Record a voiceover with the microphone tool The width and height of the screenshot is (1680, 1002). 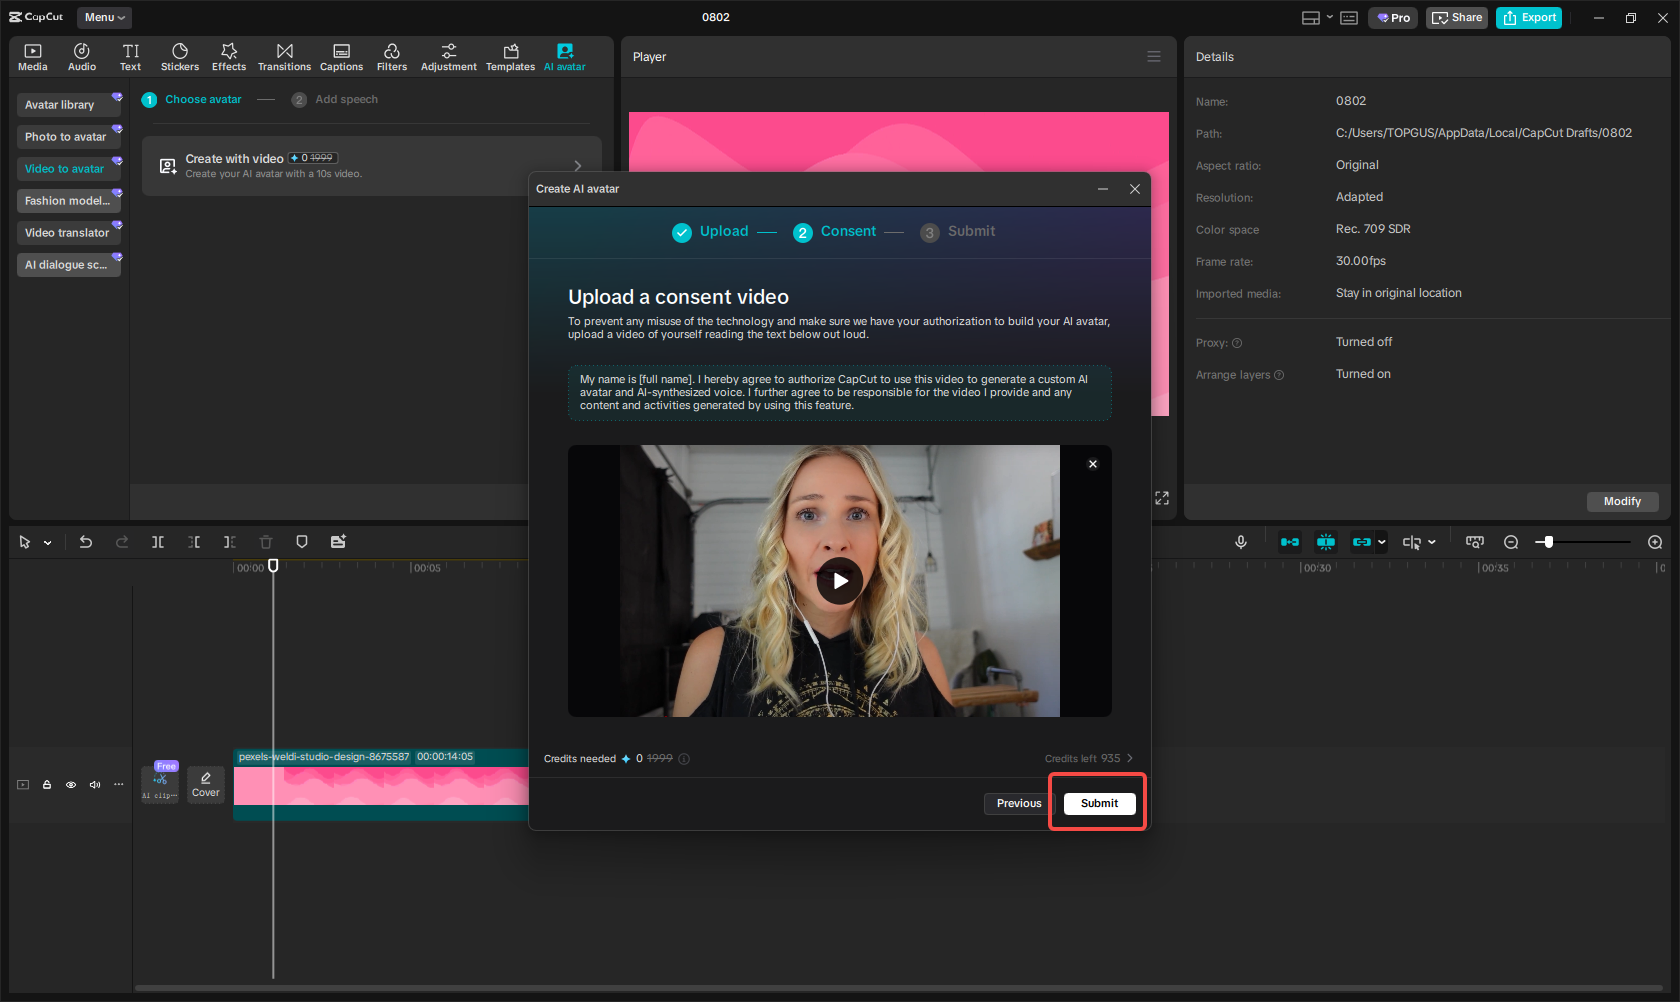click(1240, 541)
